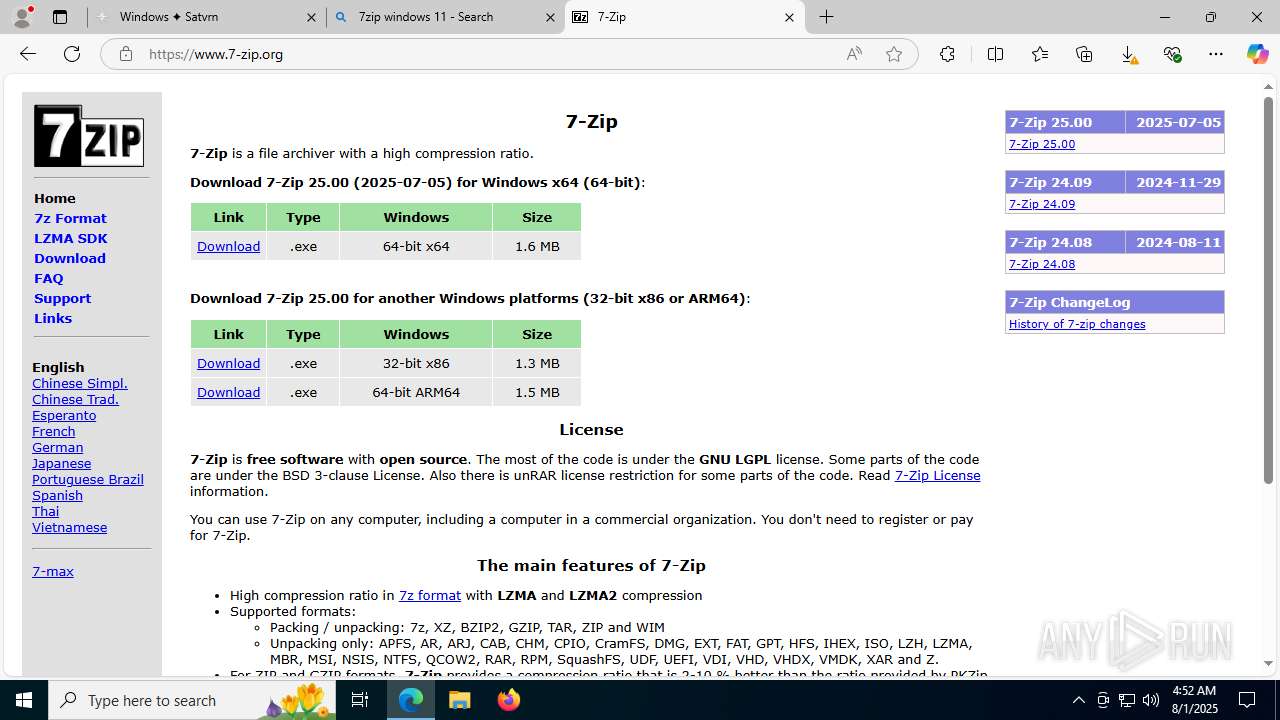Switch language to Portuguese Brazil

(x=88, y=479)
